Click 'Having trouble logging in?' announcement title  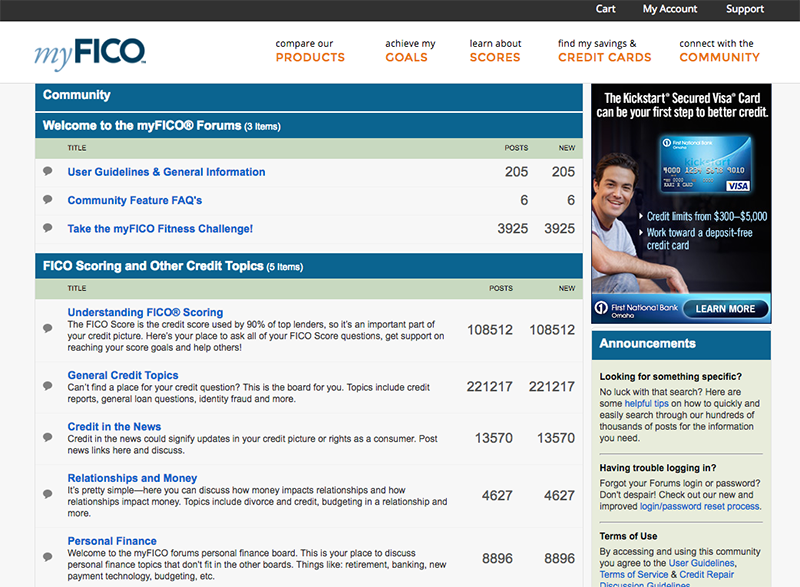point(658,468)
